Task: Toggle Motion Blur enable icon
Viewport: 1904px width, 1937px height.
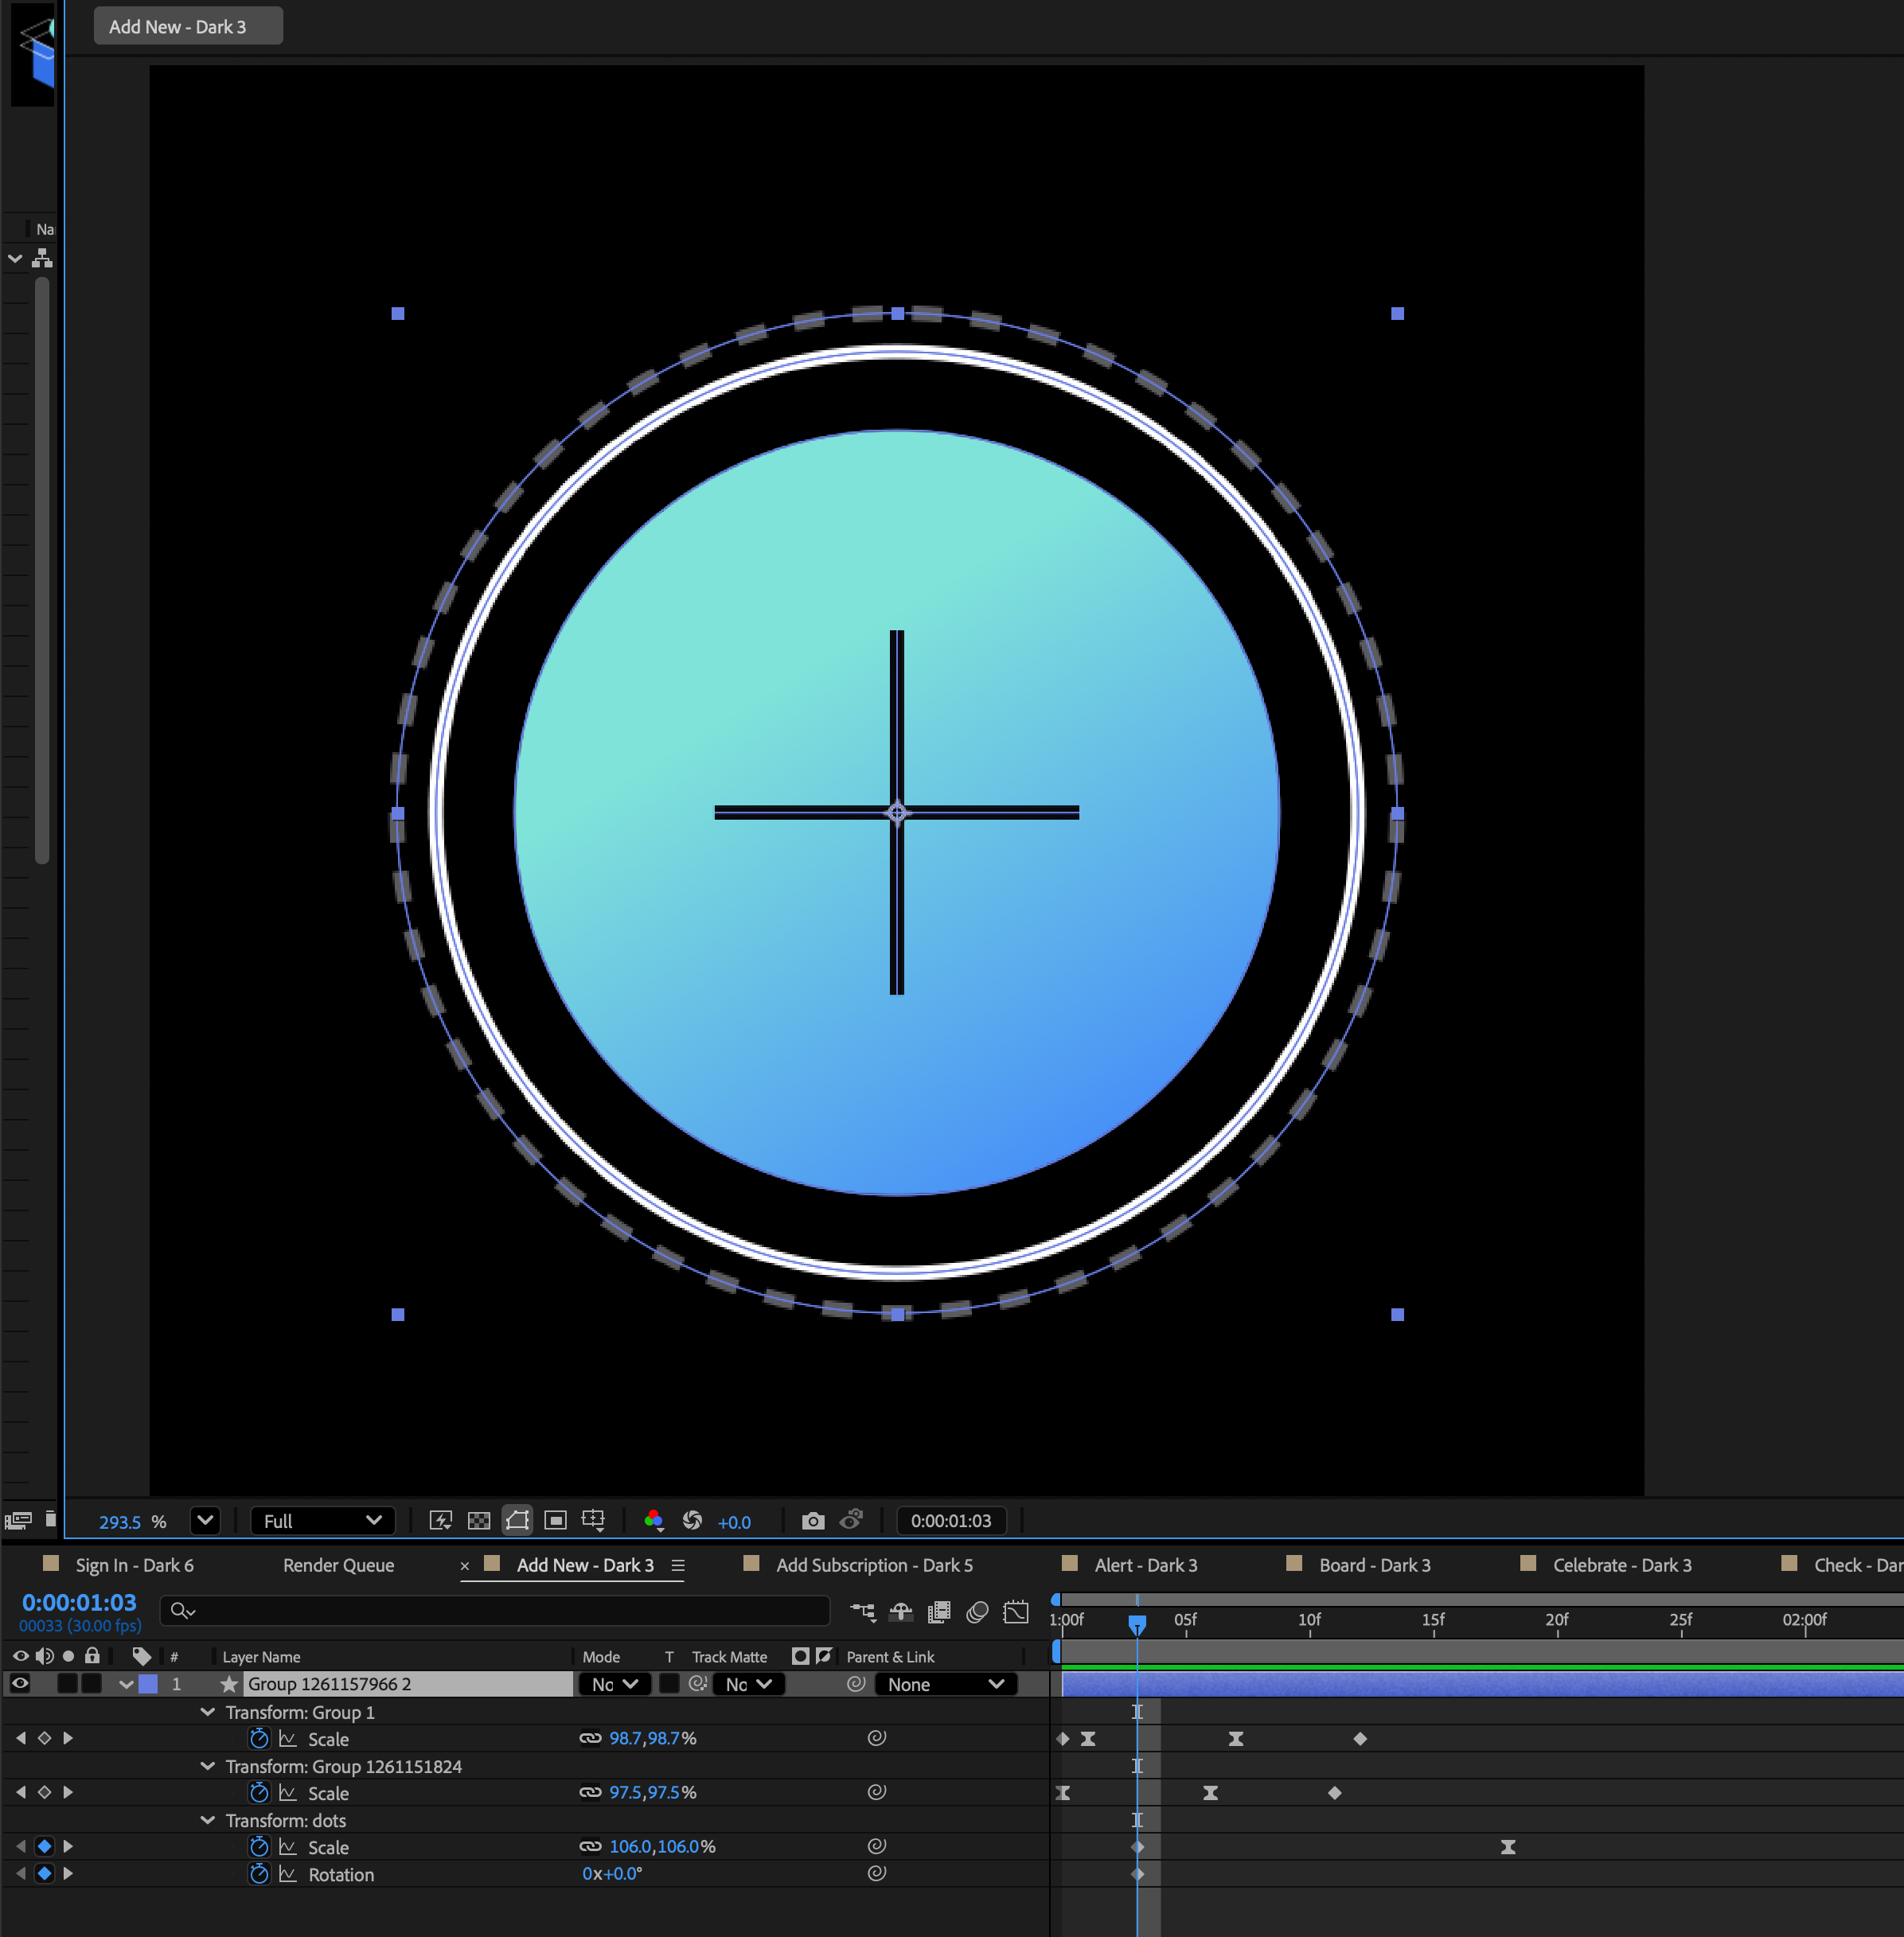Action: pos(978,1612)
